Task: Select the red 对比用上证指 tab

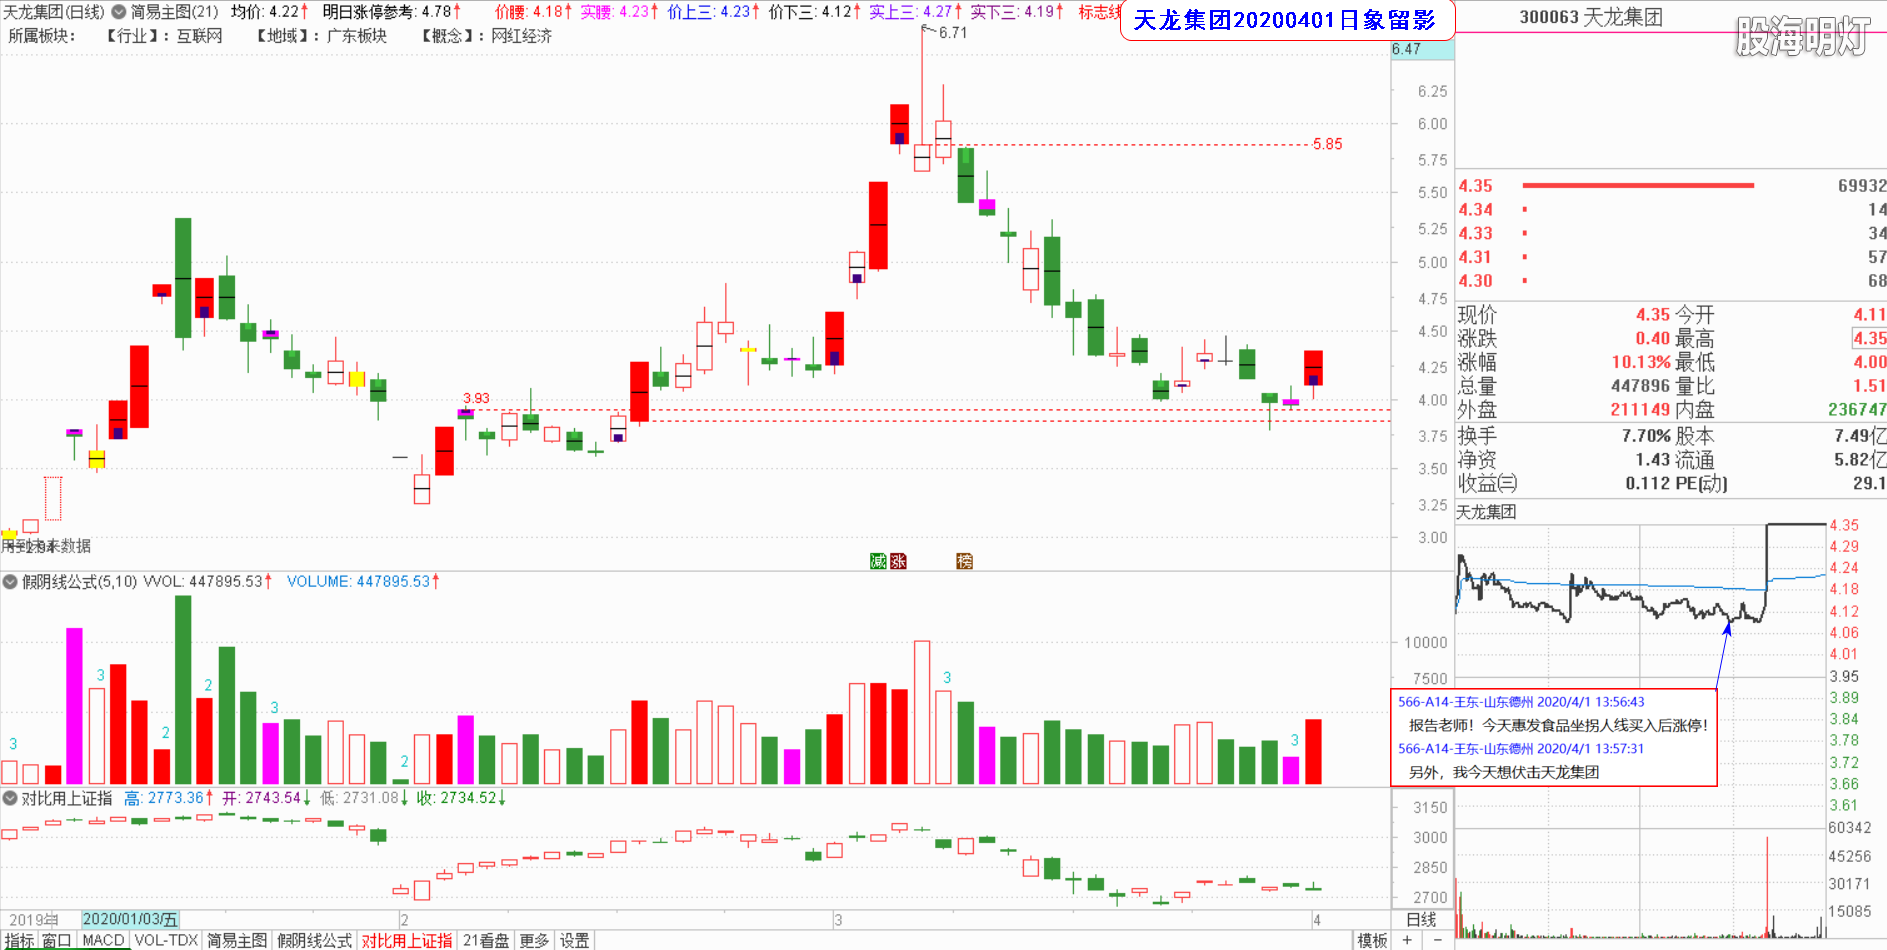Action: pos(407,940)
